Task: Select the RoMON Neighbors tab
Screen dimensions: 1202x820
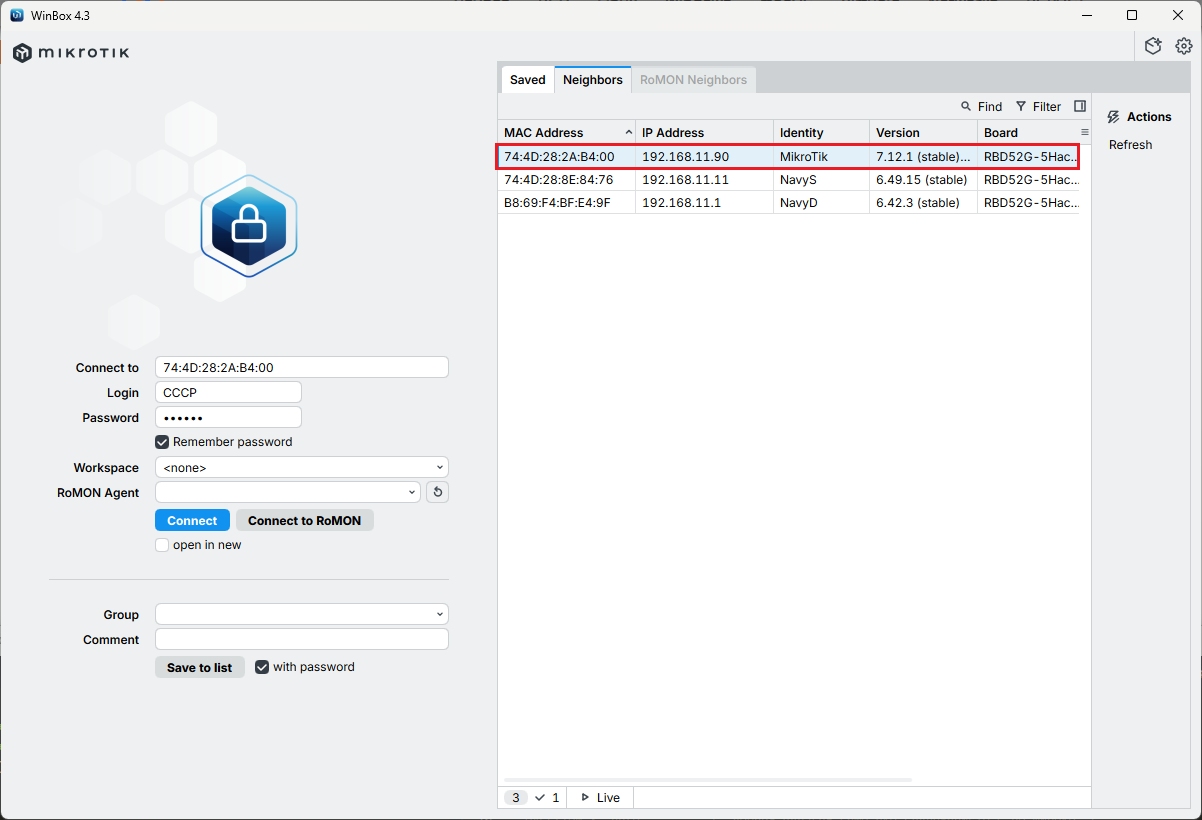Action: tap(694, 80)
